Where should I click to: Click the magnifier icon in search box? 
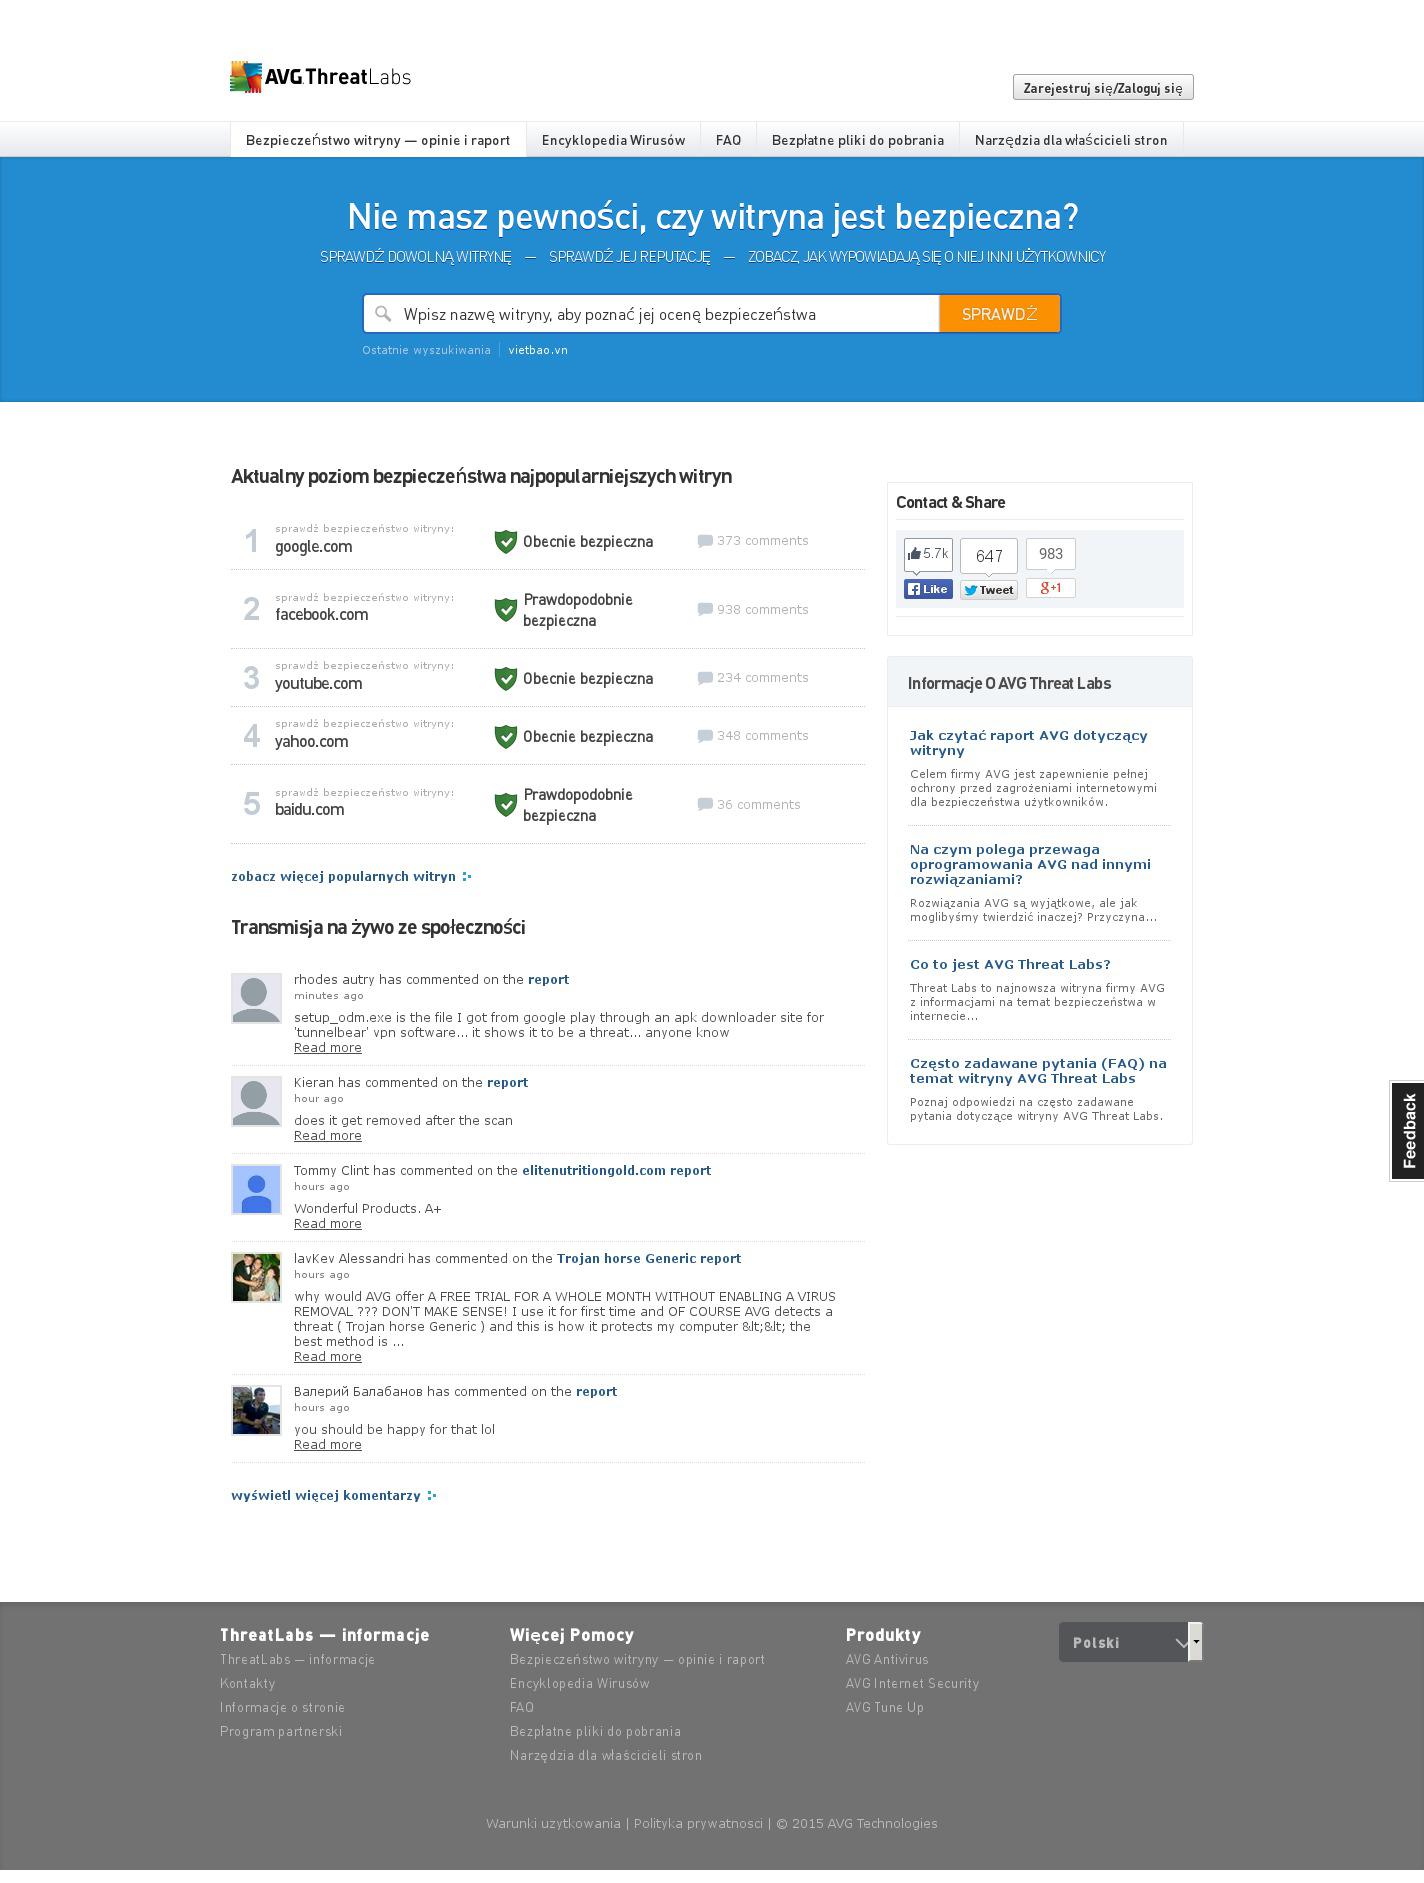click(383, 314)
